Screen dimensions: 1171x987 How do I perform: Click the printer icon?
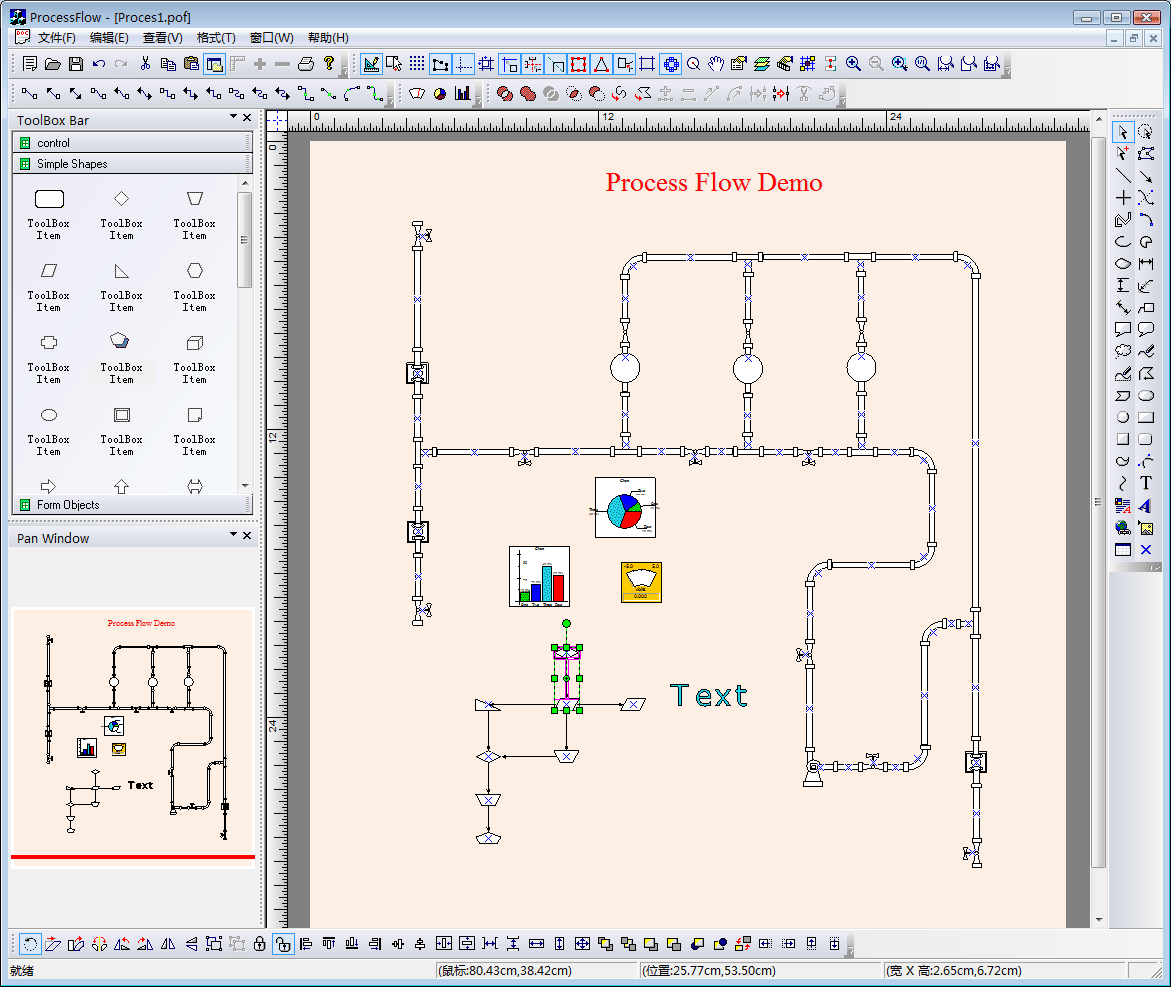point(306,64)
